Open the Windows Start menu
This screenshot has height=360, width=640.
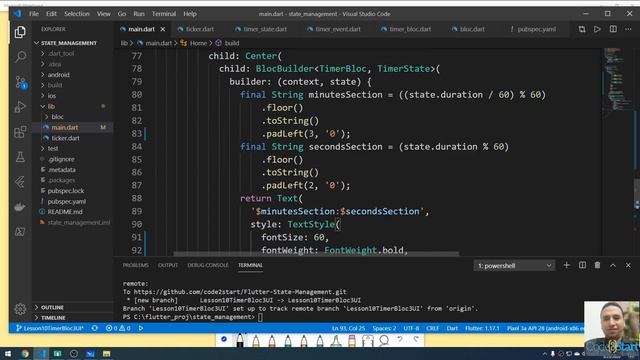[8, 353]
